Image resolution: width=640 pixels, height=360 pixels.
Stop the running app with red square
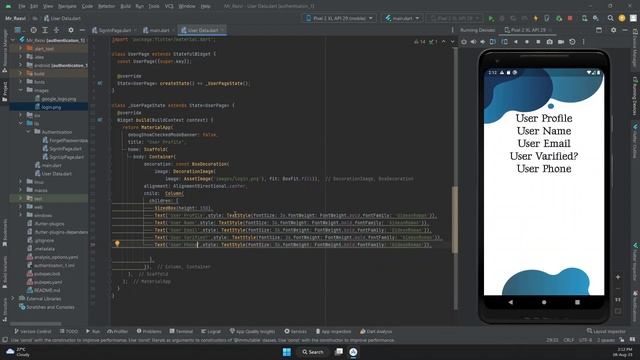coord(570,18)
